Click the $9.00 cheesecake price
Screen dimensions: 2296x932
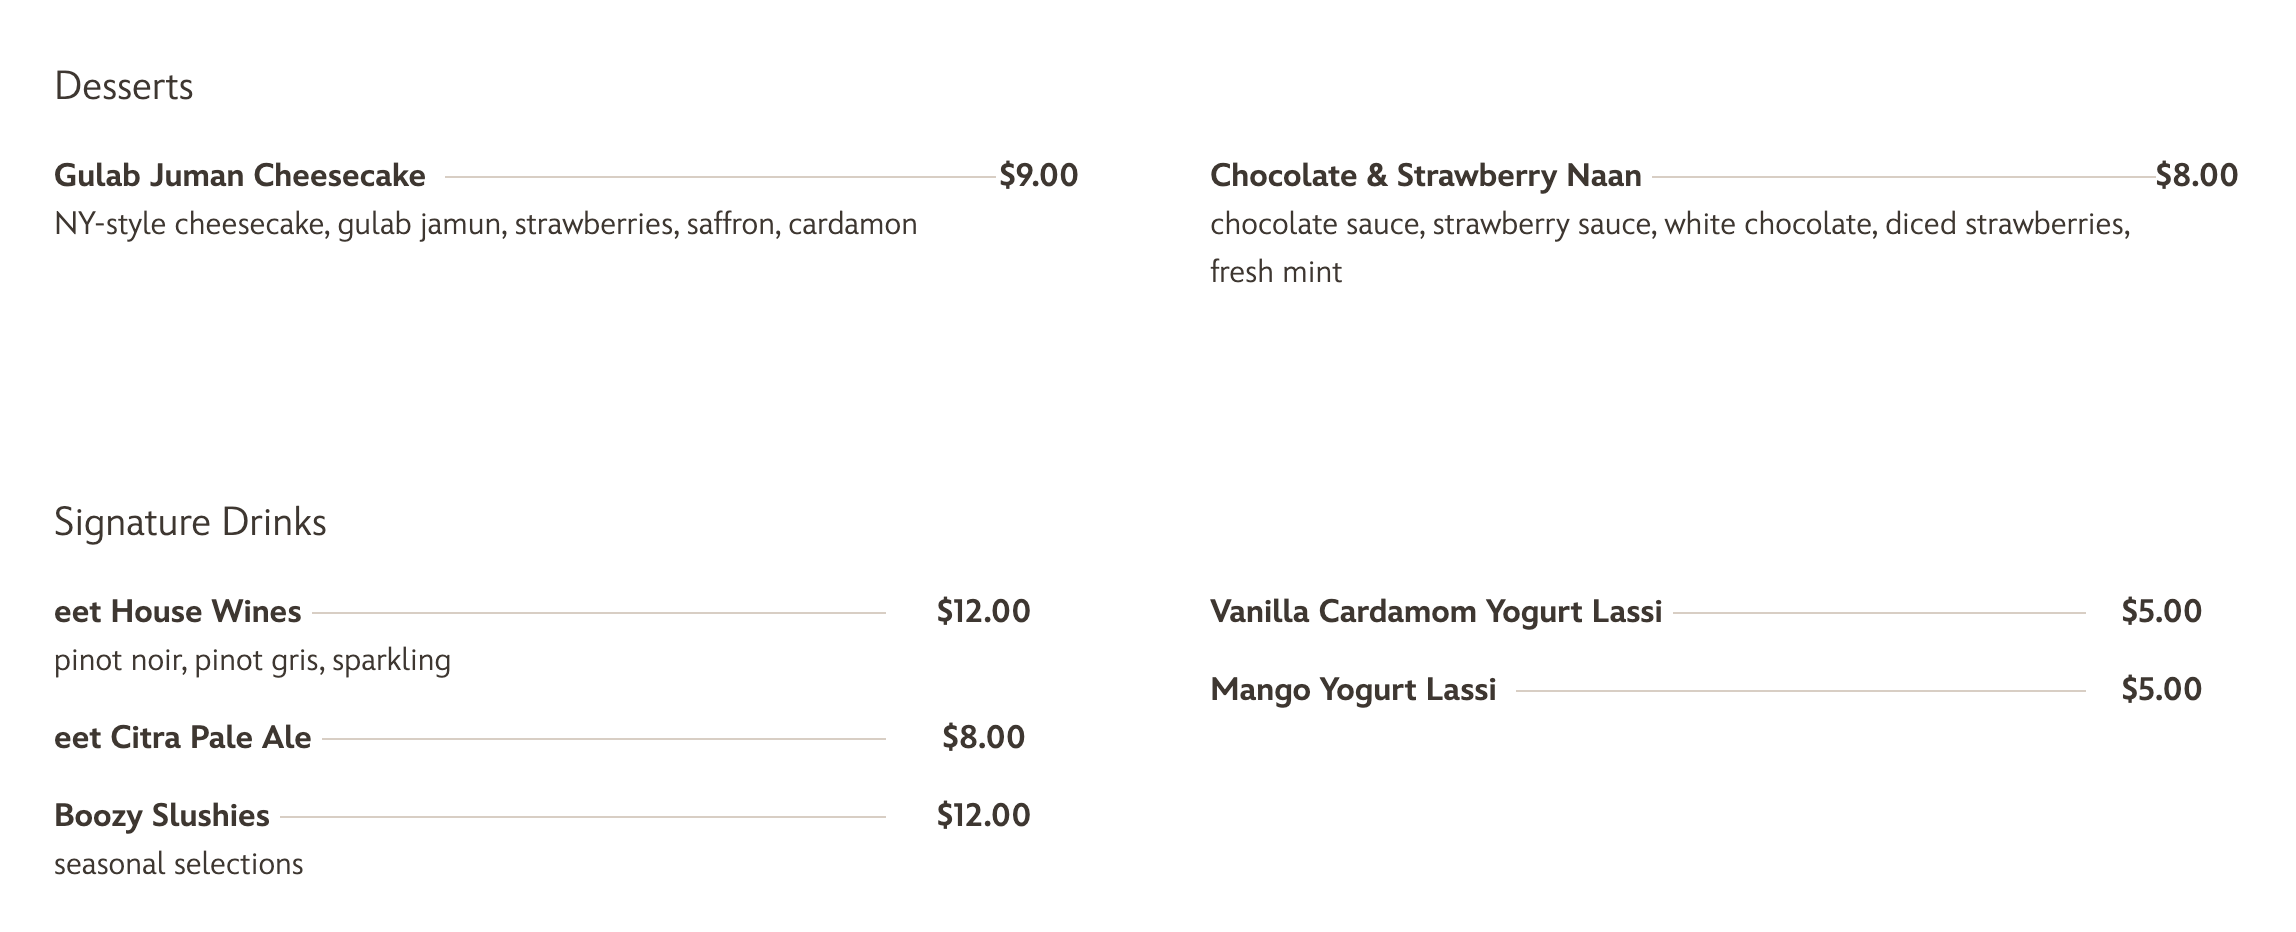coord(1038,176)
